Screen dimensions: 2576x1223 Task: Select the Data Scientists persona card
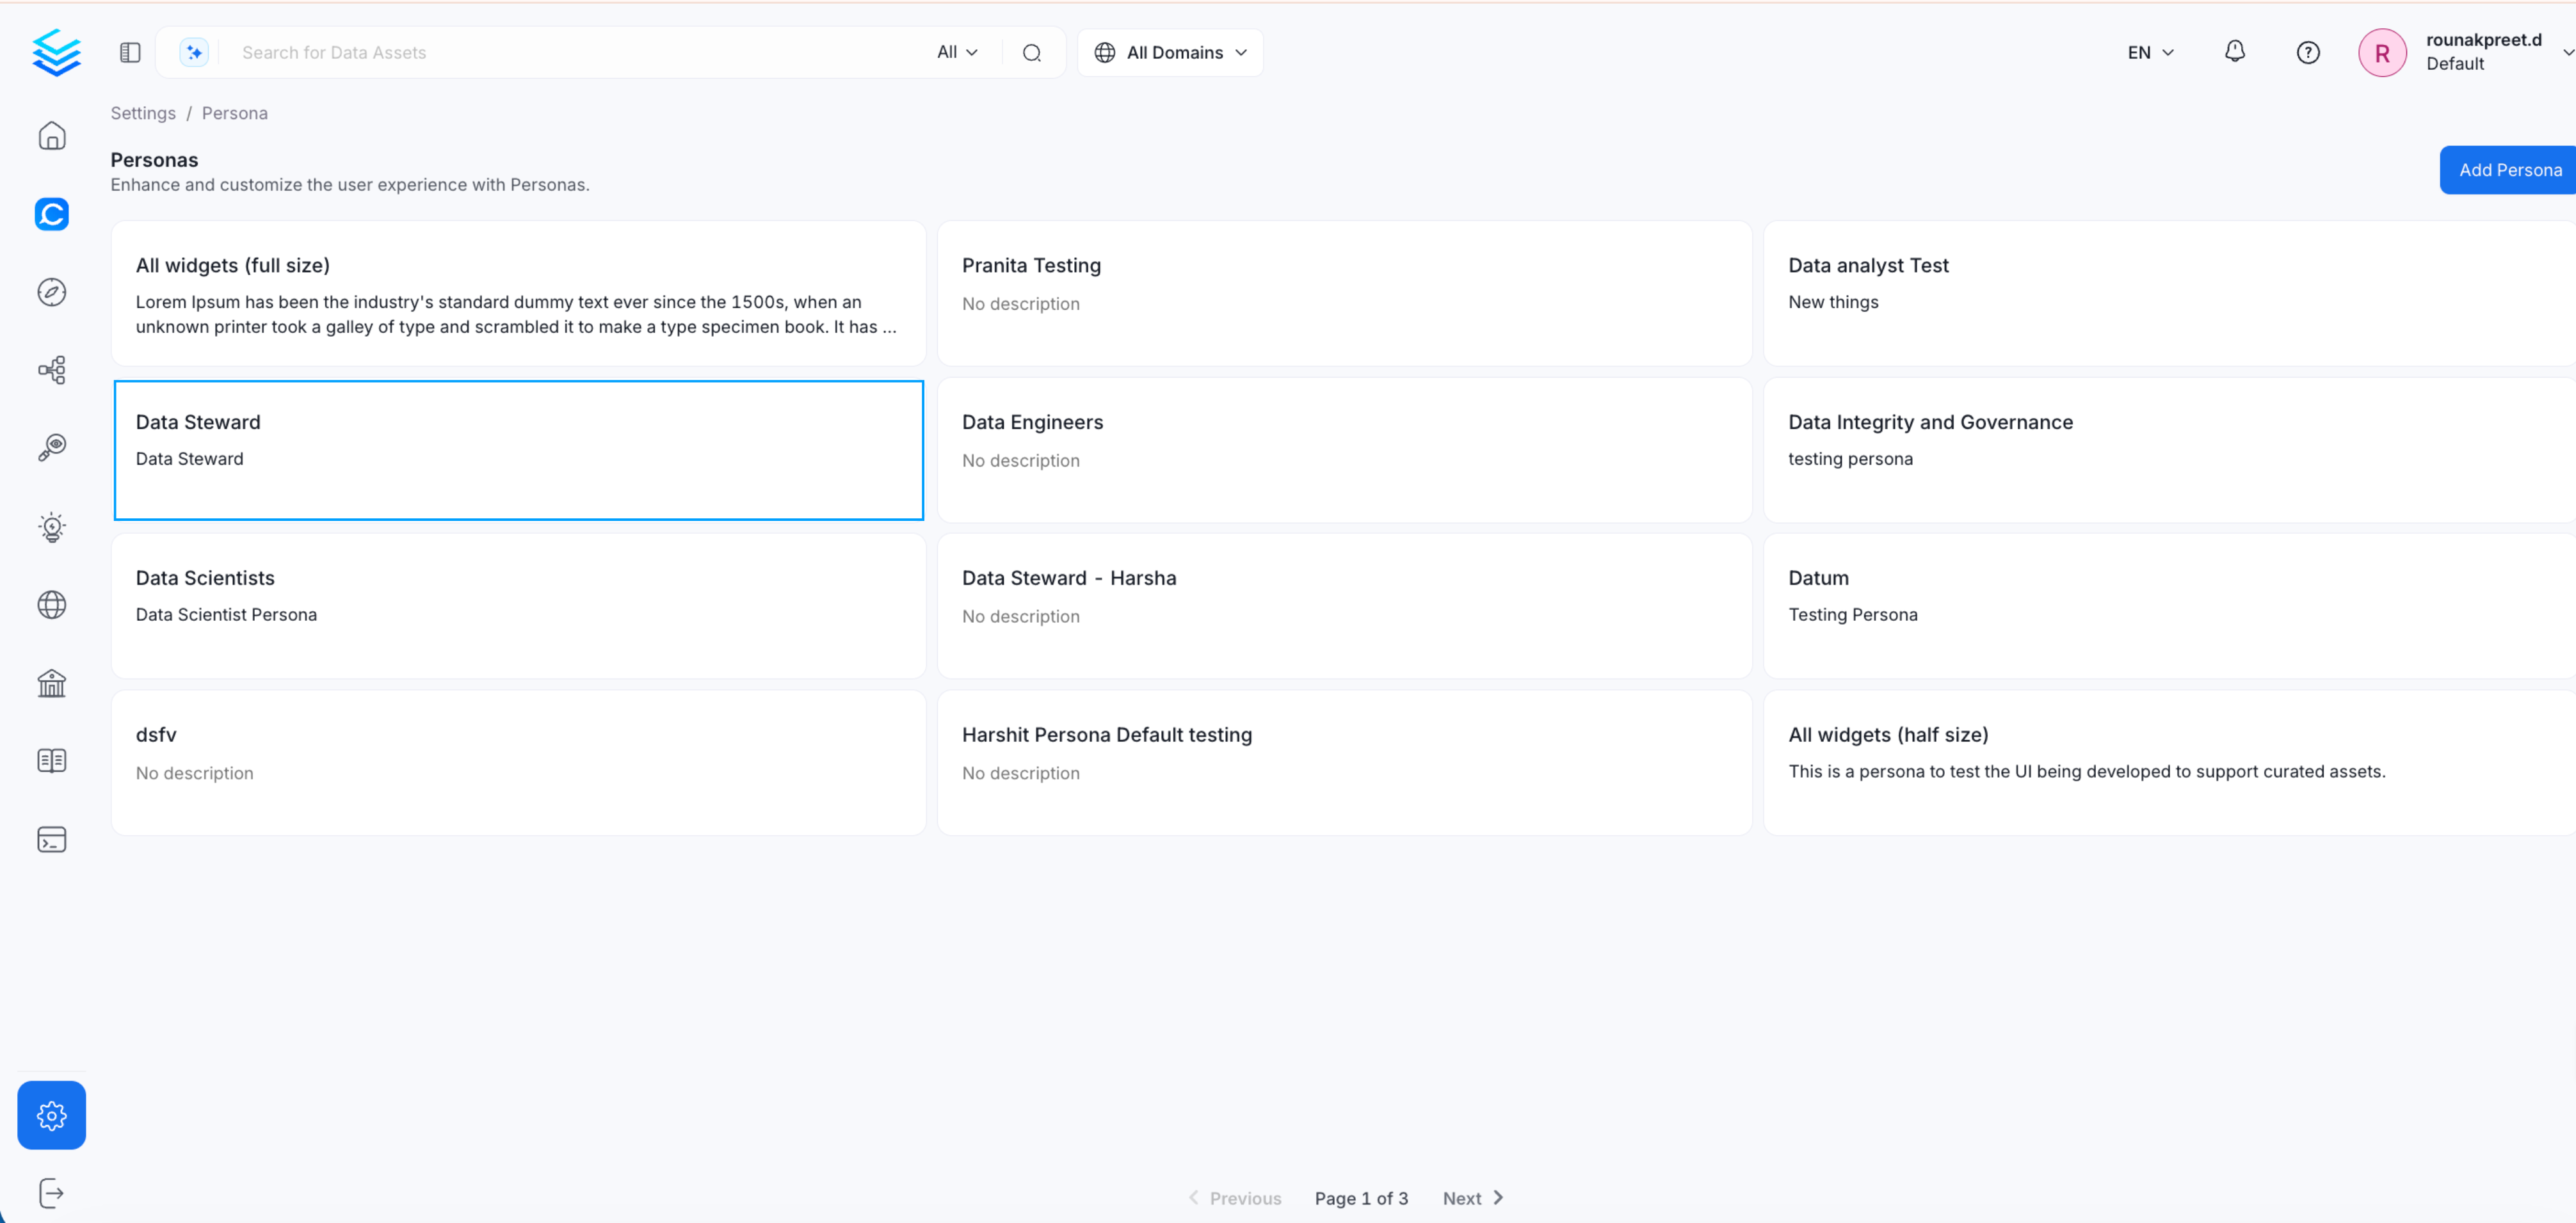tap(518, 606)
